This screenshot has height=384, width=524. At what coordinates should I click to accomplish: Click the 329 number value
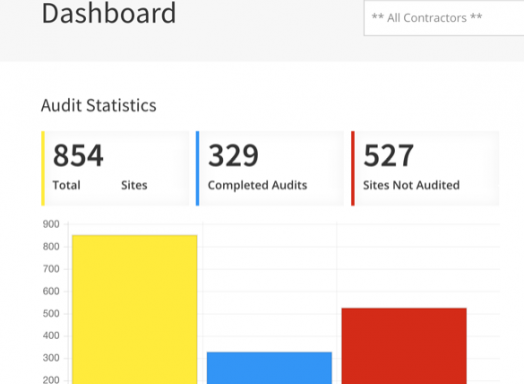[233, 155]
